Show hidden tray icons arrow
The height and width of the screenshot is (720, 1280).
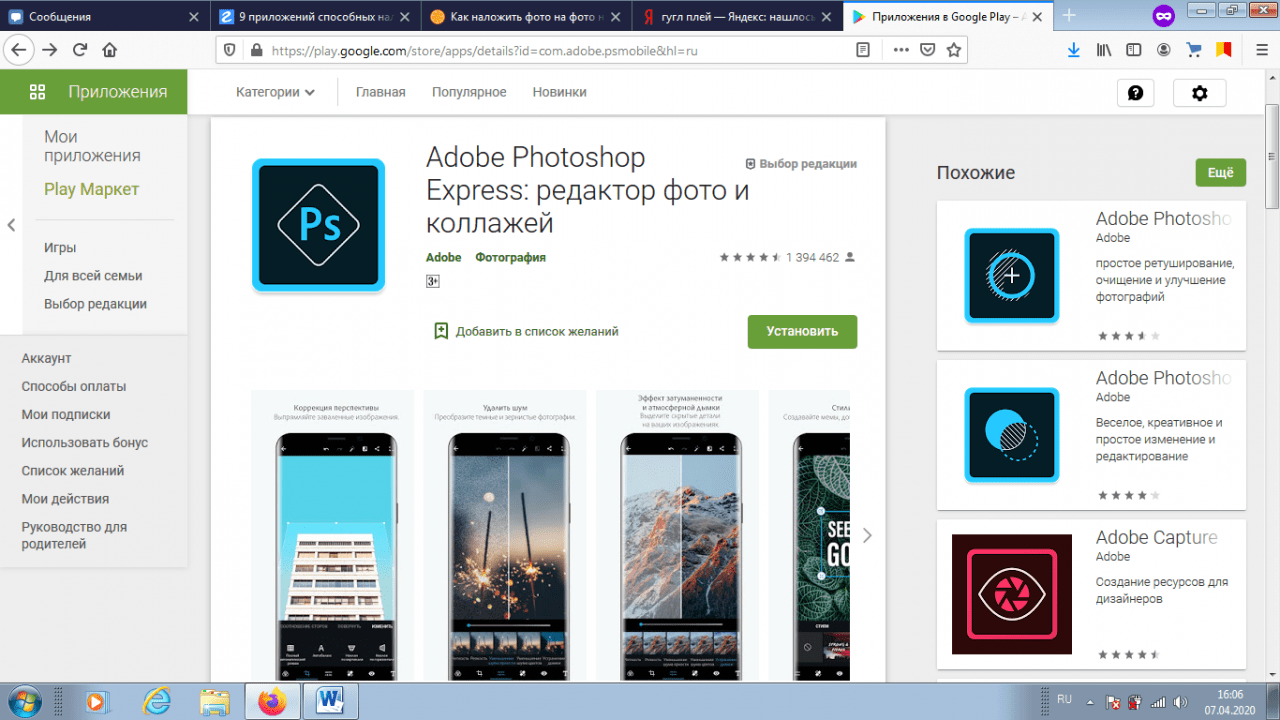1092,701
